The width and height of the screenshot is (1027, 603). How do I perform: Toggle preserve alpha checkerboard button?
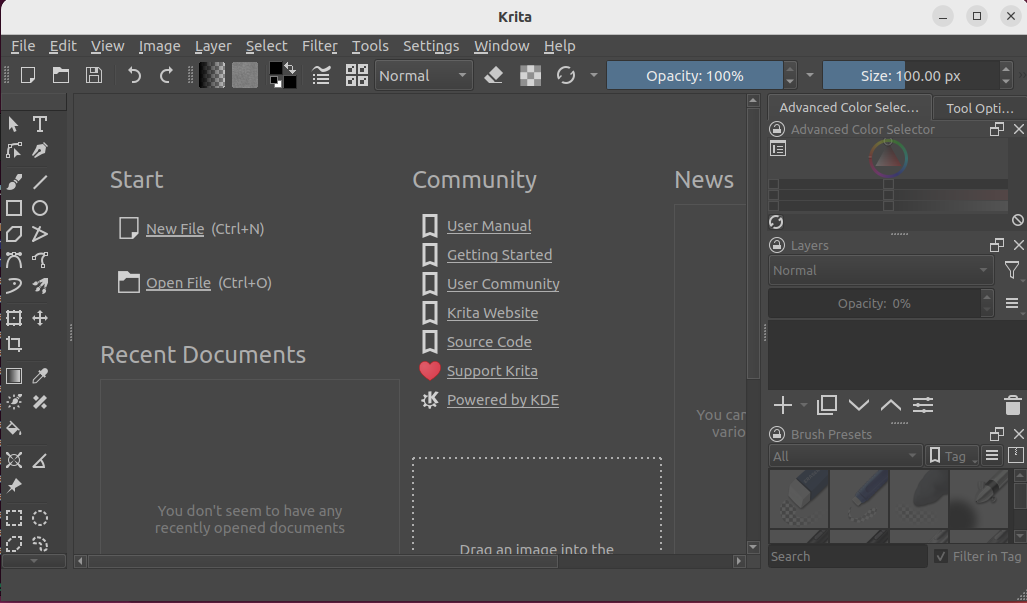(531, 75)
